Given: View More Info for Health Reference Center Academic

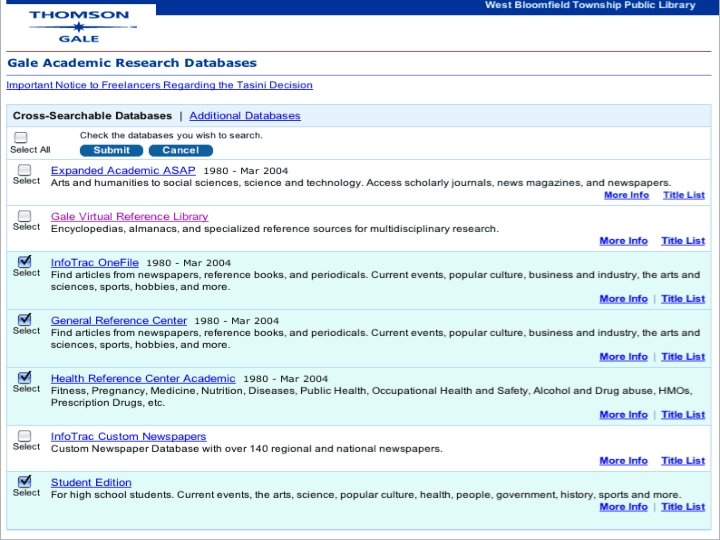Looking at the screenshot, I should click(624, 414).
